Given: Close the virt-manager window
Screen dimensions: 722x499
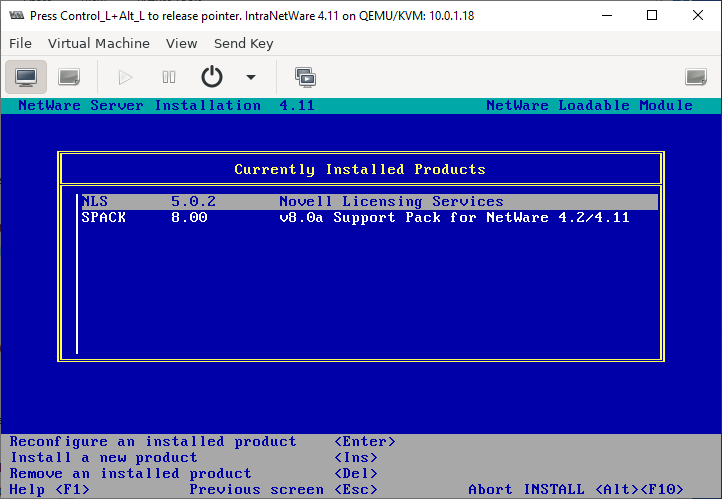Looking at the screenshot, I should (x=698, y=16).
